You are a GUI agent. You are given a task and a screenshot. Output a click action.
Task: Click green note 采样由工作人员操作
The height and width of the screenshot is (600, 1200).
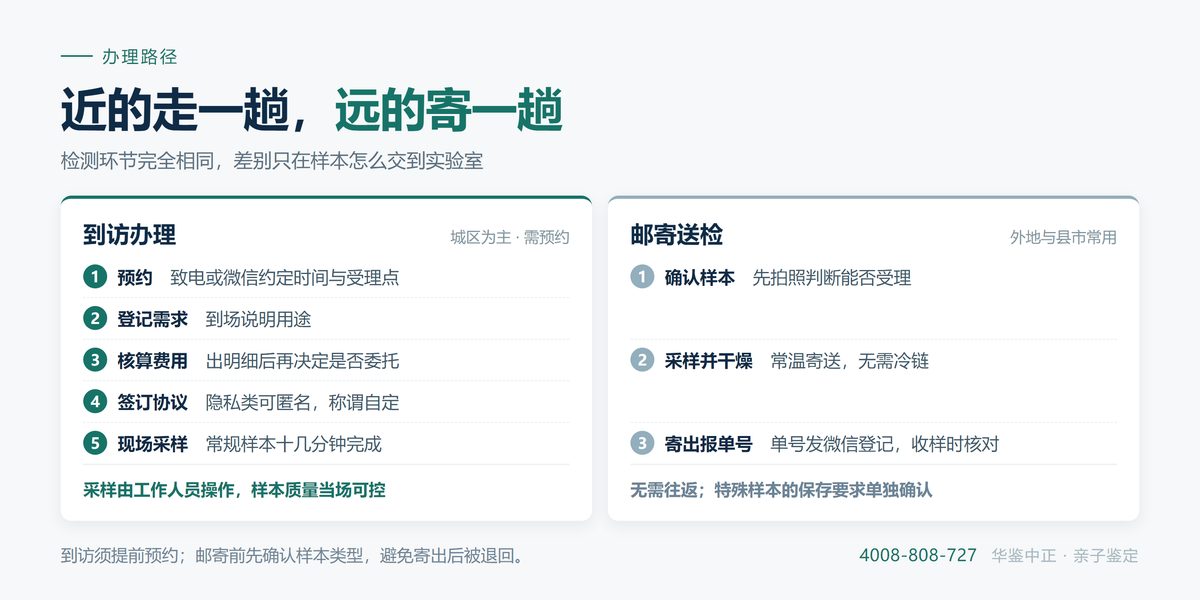[159, 490]
